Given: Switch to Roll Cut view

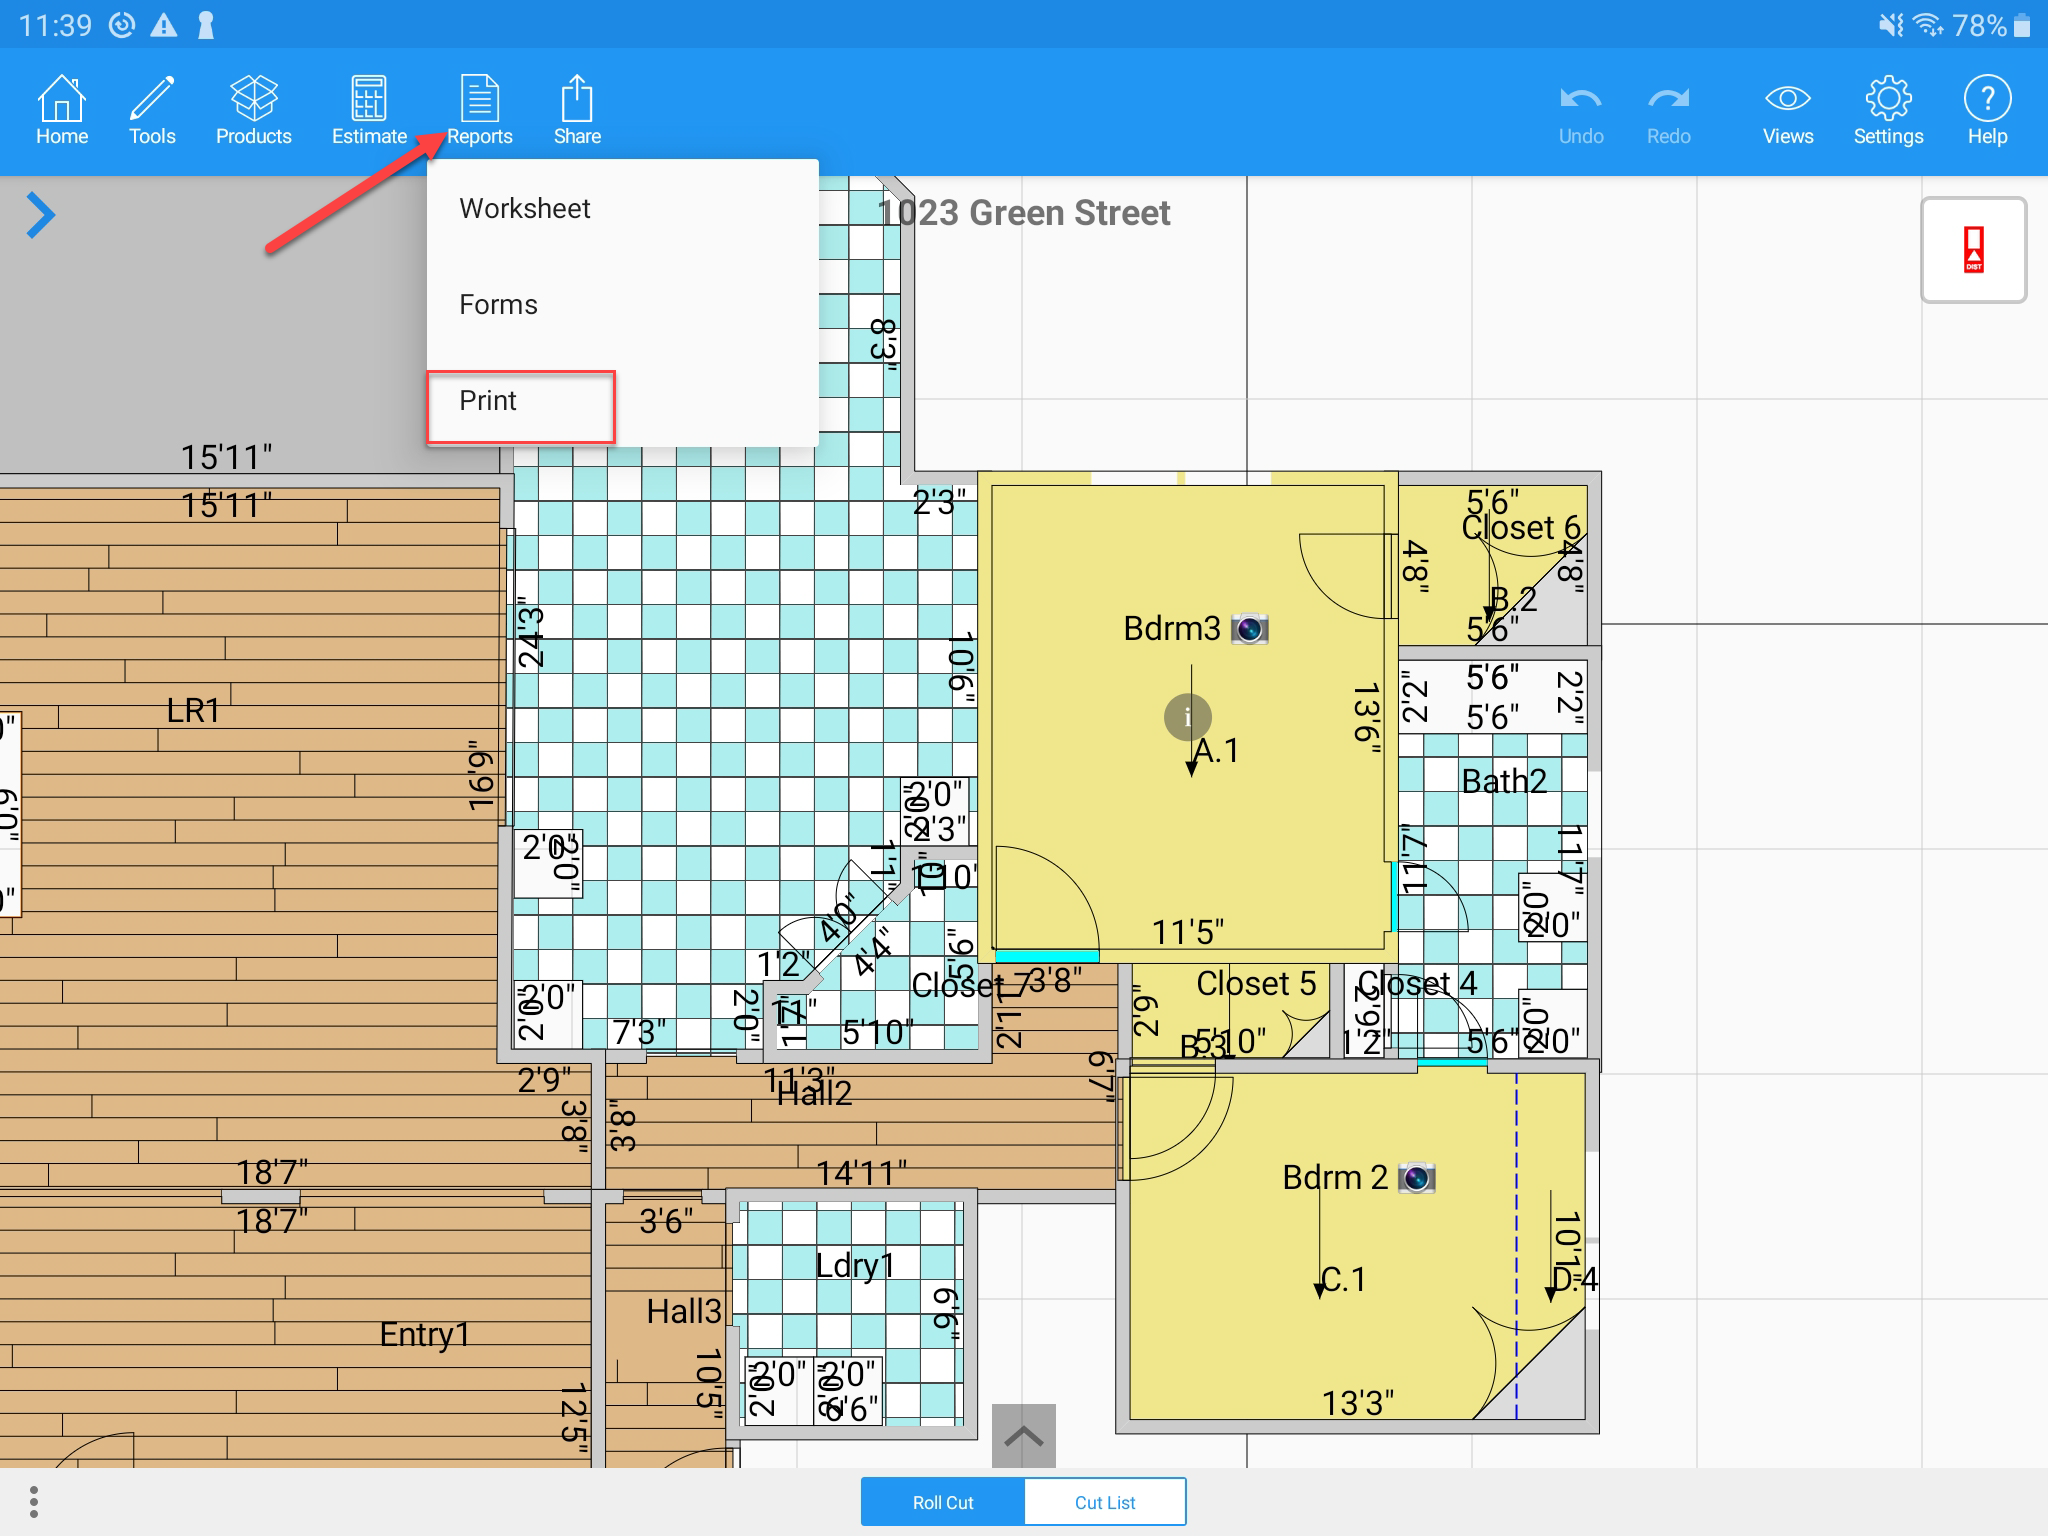Looking at the screenshot, I should click(943, 1502).
